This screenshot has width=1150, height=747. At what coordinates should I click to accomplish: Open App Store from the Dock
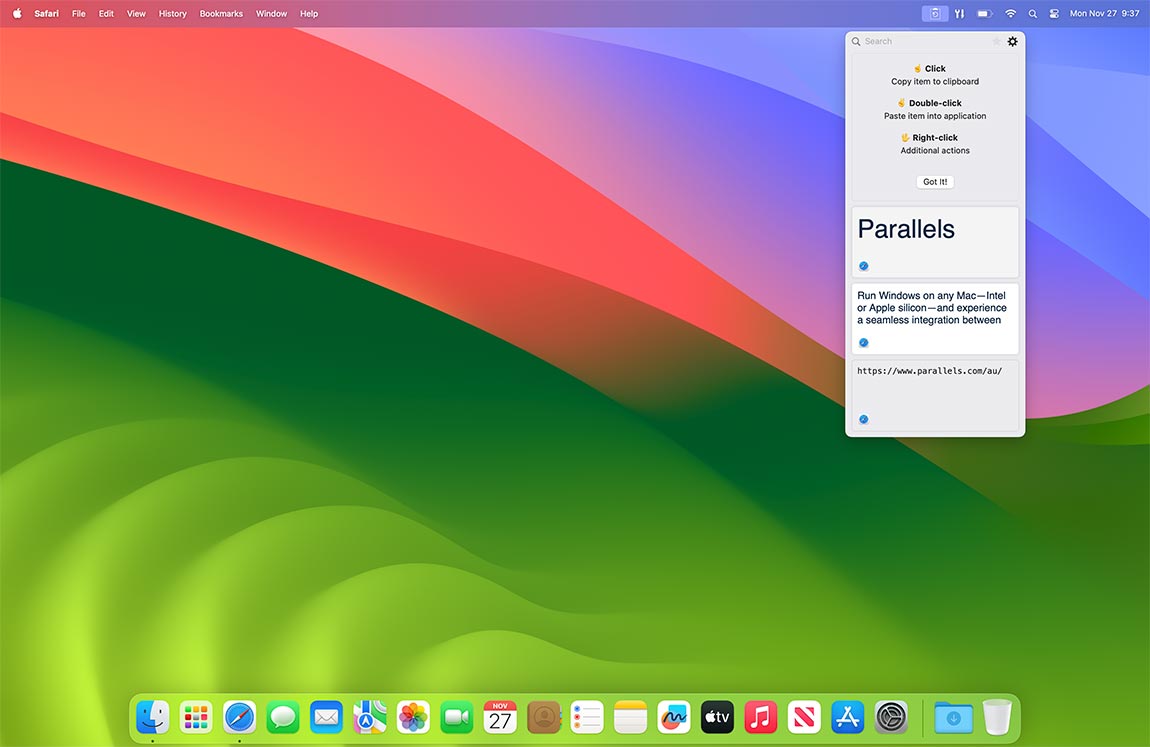(x=847, y=717)
